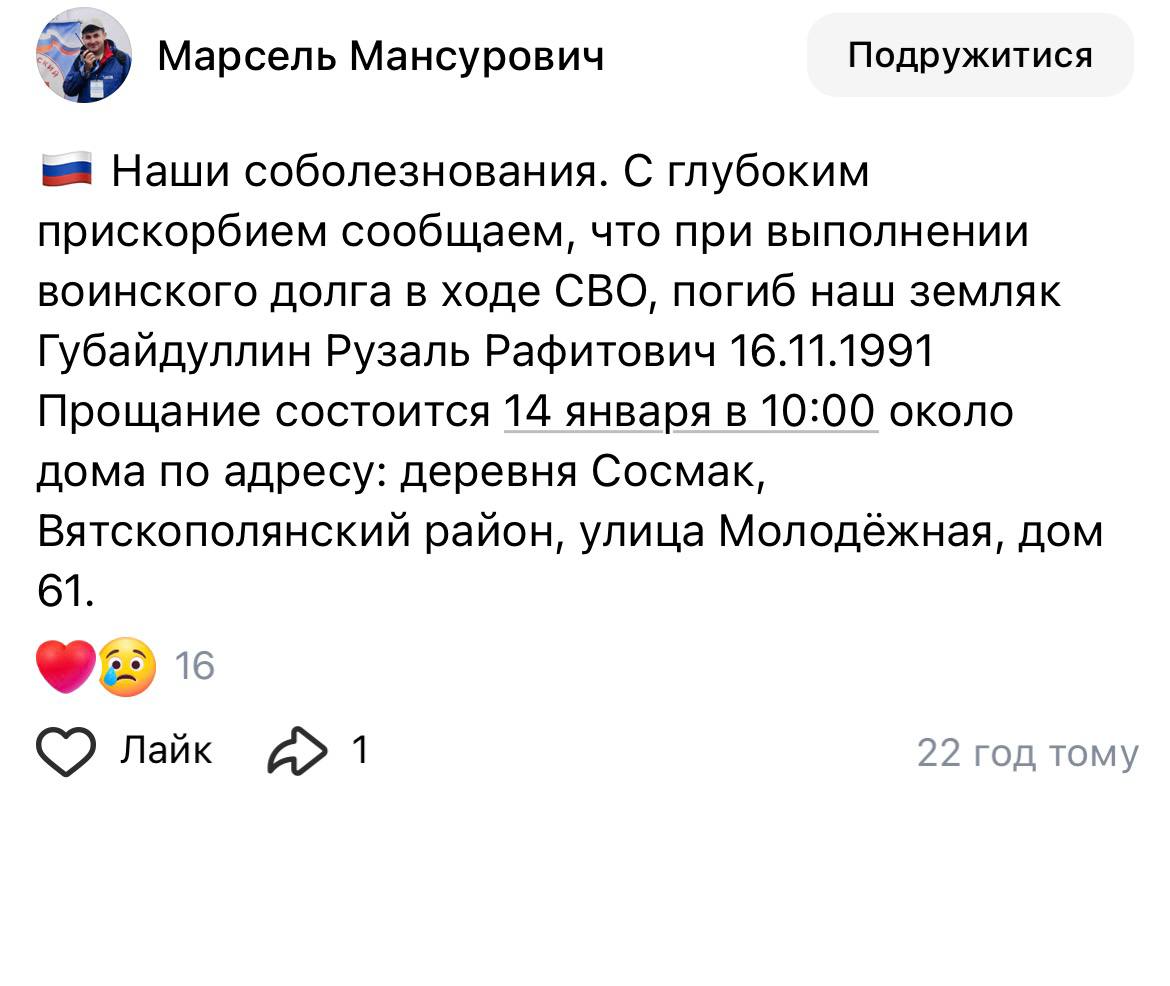Open the underlined date 14 января в 10:00
Image resolution: width=1170 pixels, height=986 pixels.
690,412
